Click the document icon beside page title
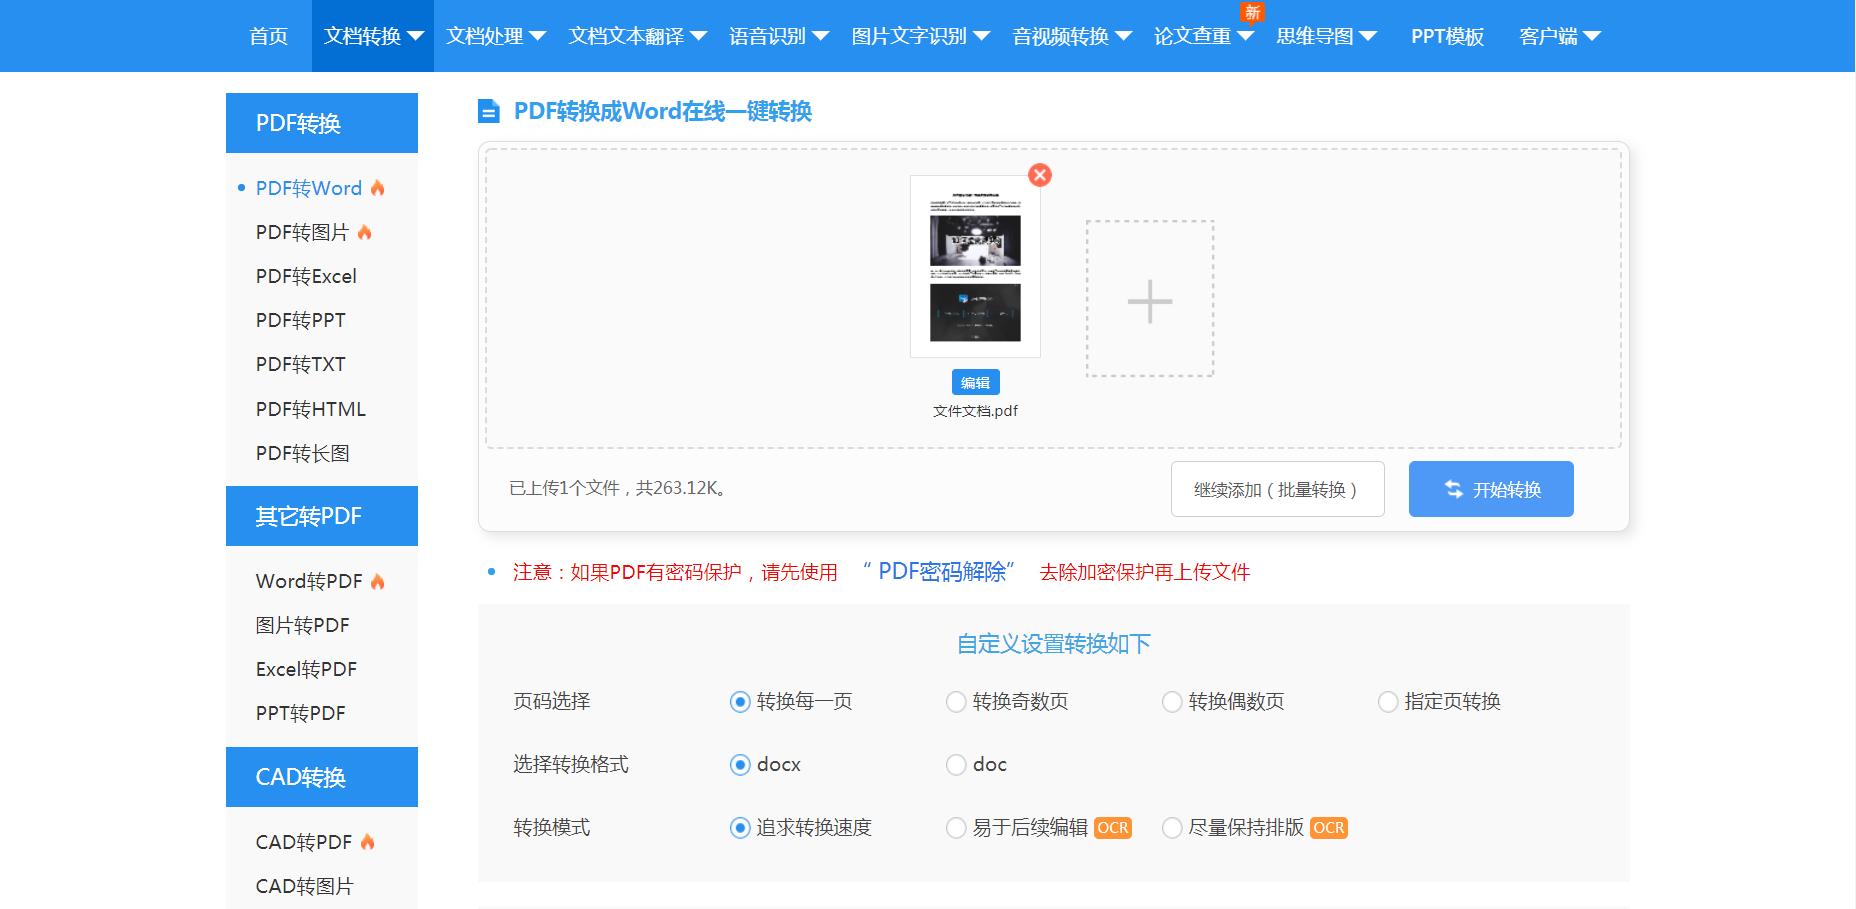The image size is (1856, 909). click(x=488, y=111)
